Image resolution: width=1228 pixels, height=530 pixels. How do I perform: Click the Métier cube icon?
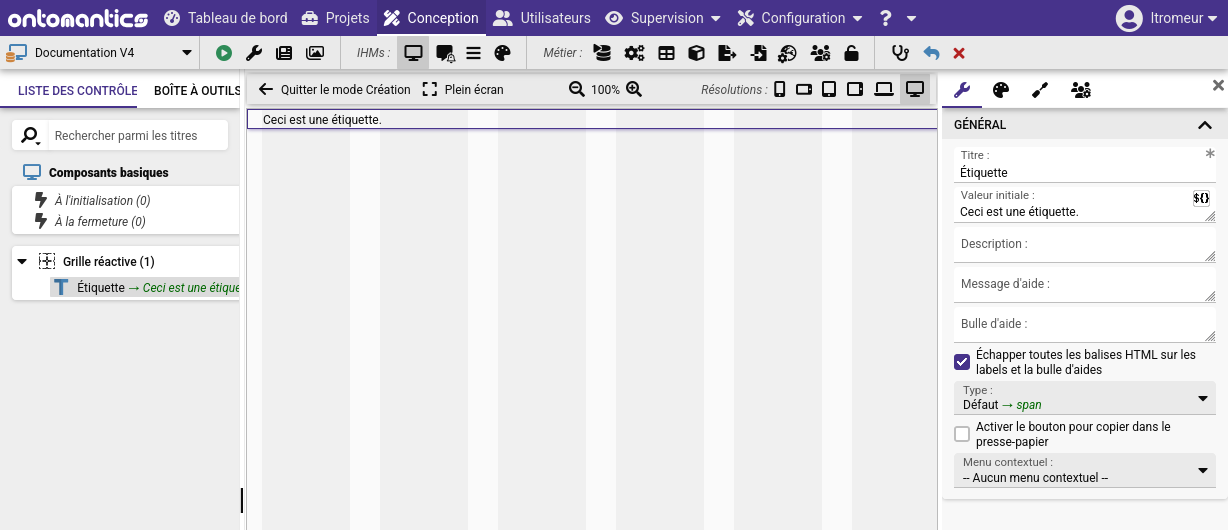tap(697, 53)
